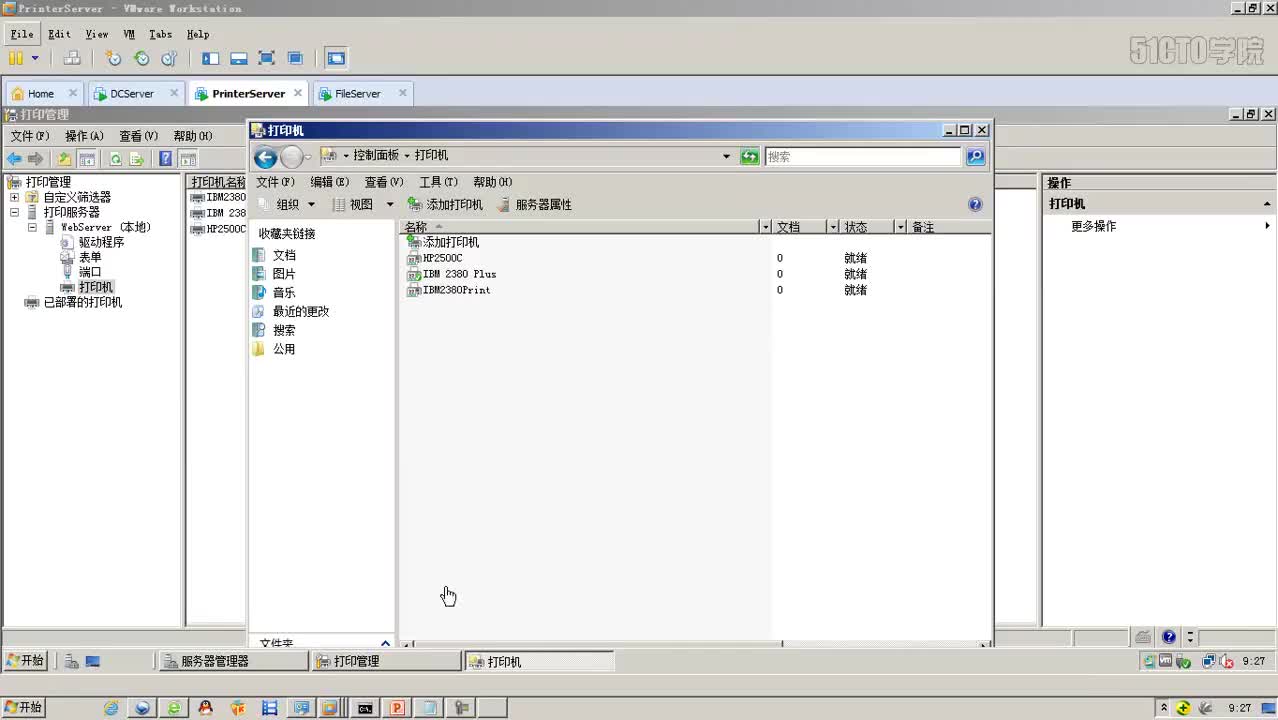Click the 状态 column header

[x=868, y=227]
